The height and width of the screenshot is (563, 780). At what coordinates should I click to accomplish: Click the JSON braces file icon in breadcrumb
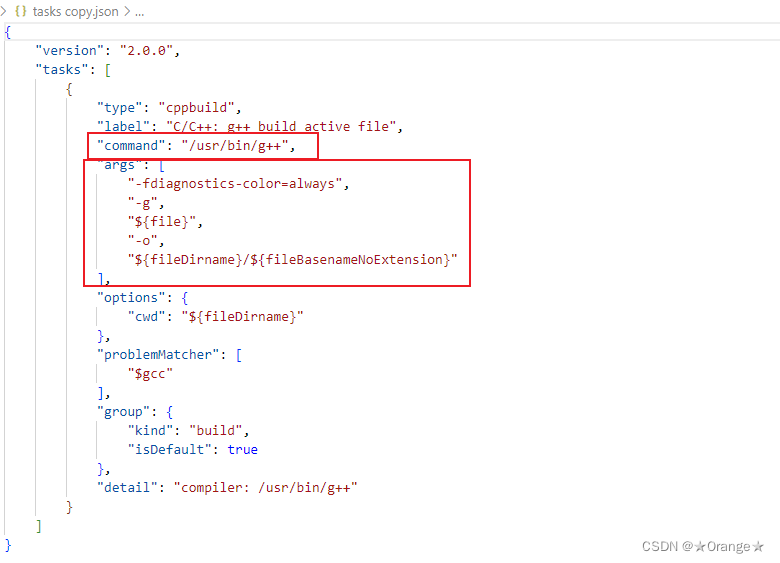tap(20, 11)
